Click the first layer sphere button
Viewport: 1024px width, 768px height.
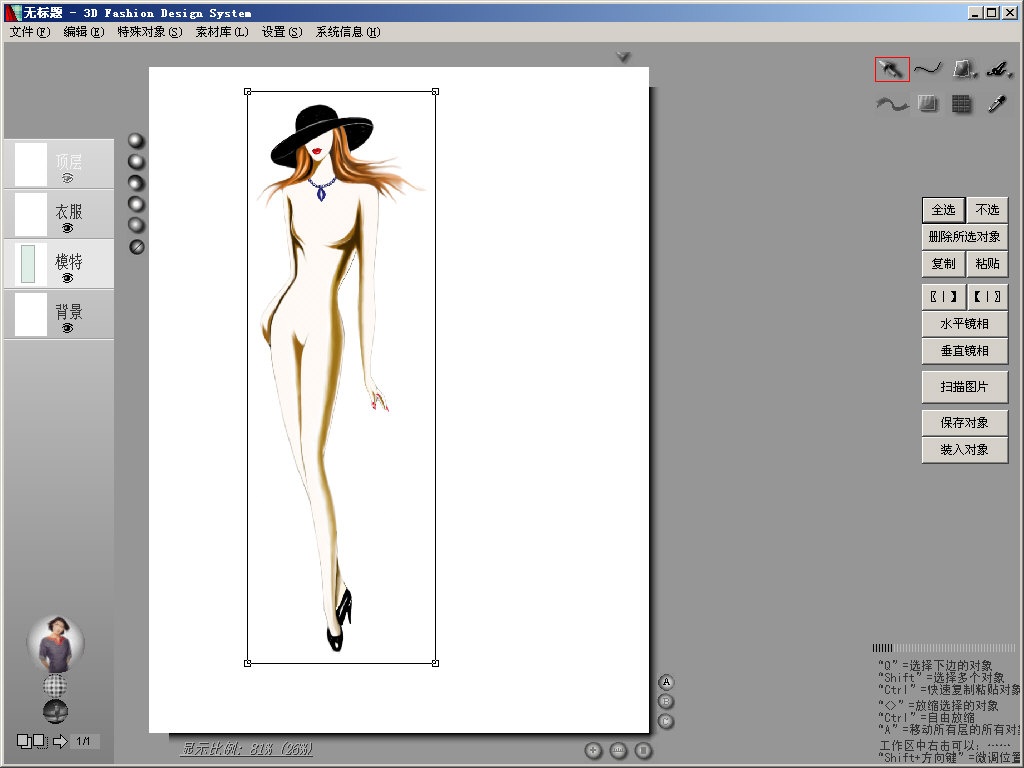136,140
